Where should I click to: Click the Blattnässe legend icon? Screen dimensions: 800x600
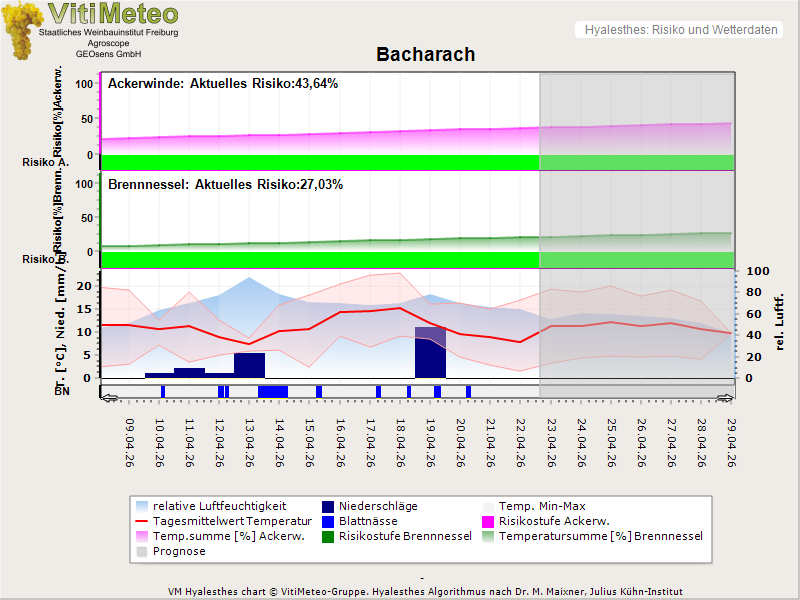tap(327, 521)
